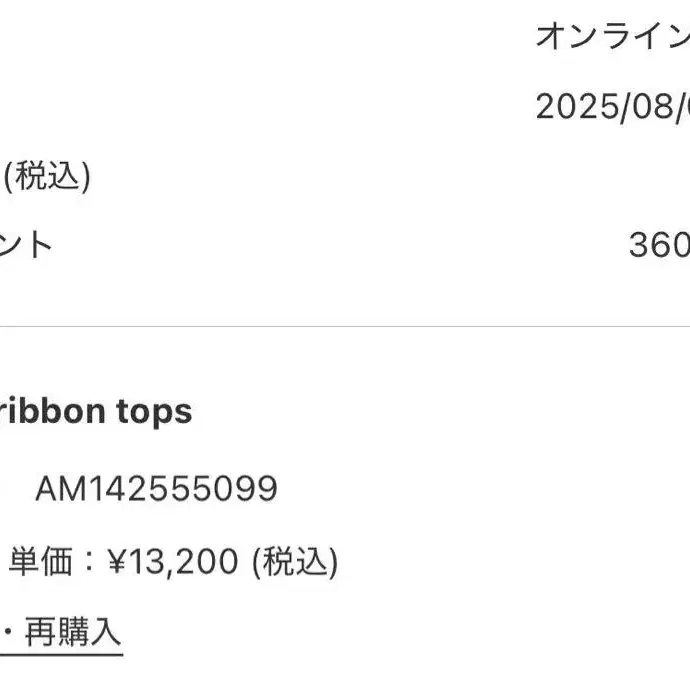Click the ¥13,200 unit price amount

tap(172, 561)
